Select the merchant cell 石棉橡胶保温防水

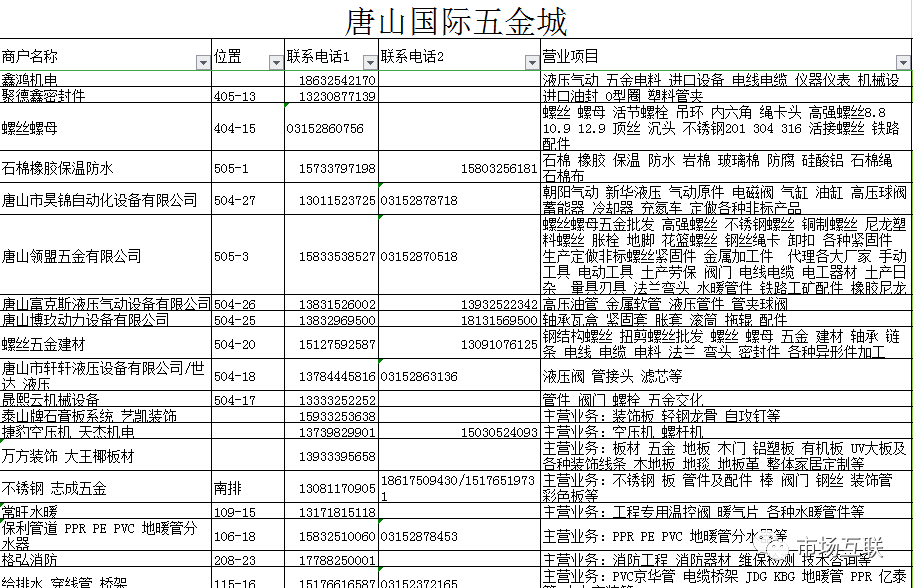pyautogui.click(x=105, y=168)
